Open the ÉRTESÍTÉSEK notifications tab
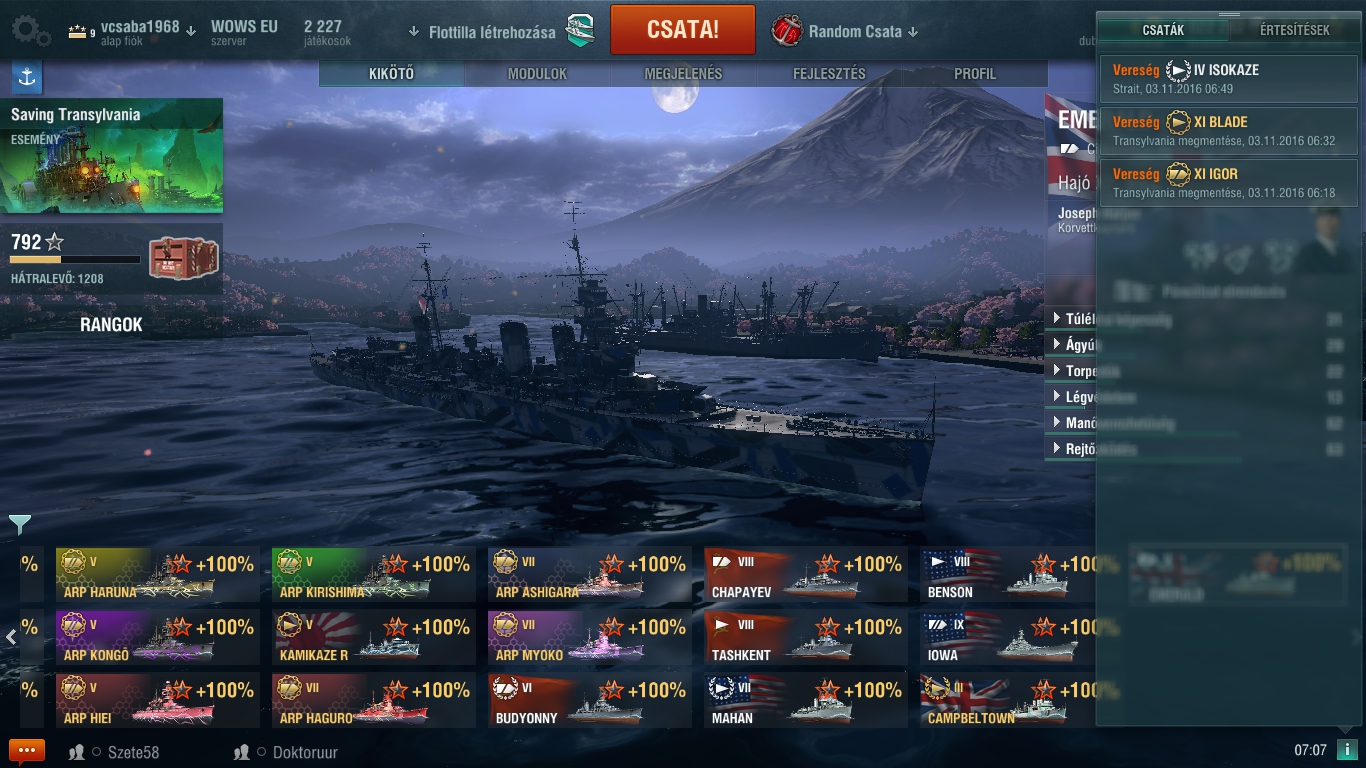This screenshot has height=768, width=1366. (1295, 30)
